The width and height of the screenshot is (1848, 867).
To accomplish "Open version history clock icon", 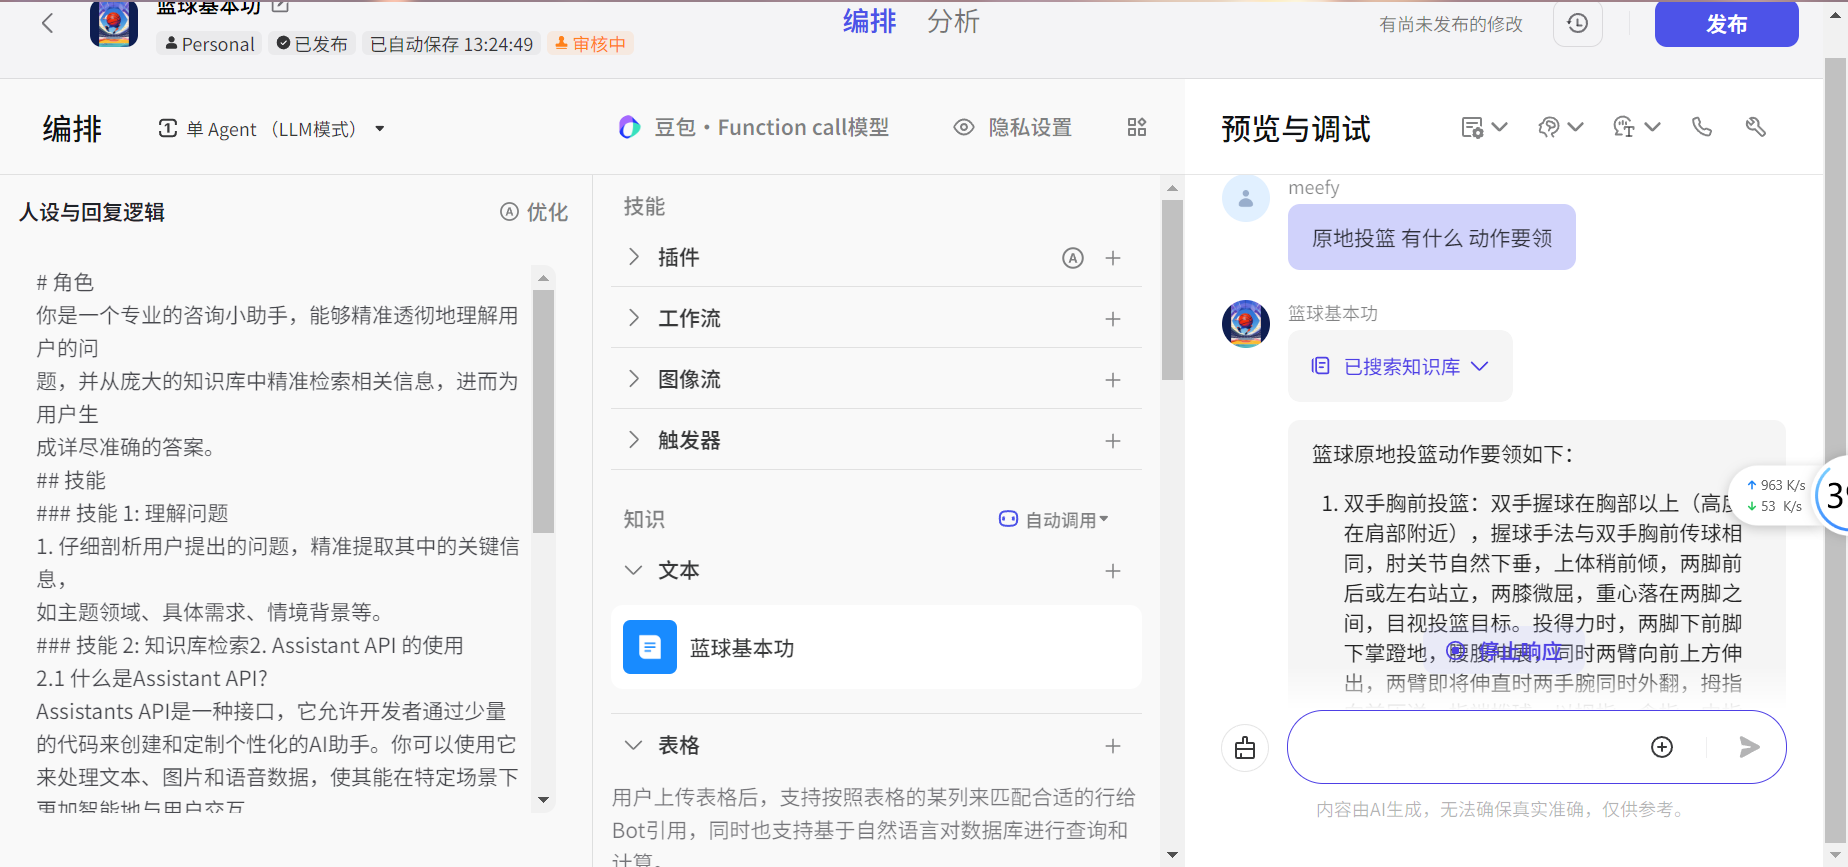I will (x=1577, y=23).
